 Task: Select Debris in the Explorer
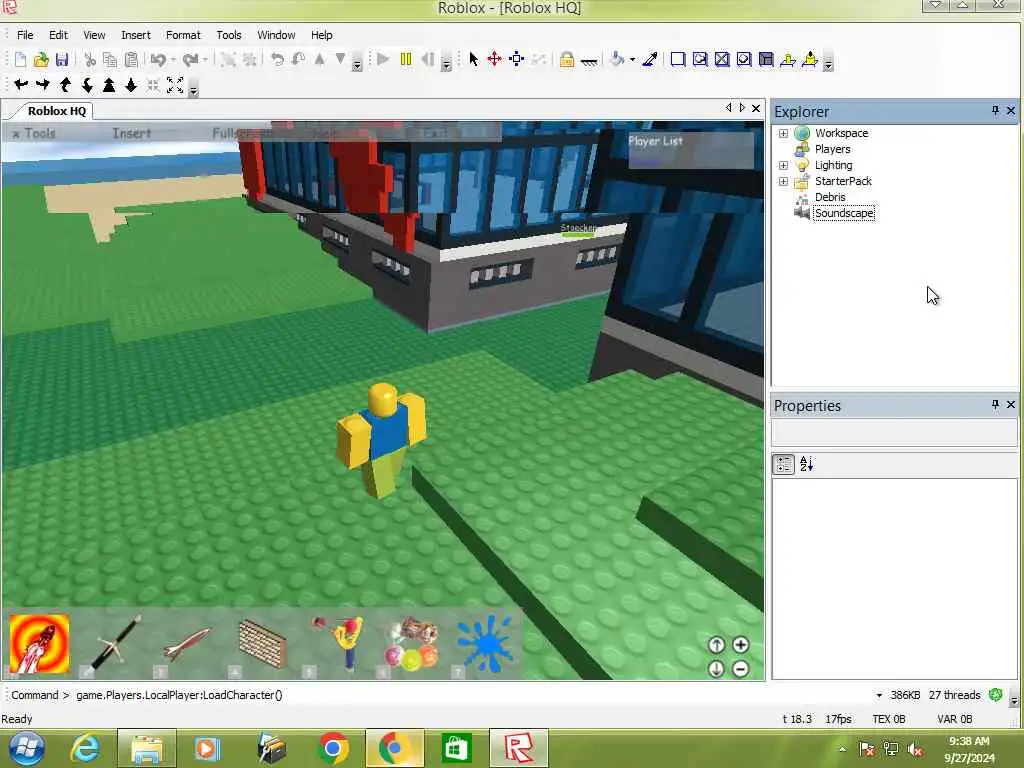coord(829,197)
